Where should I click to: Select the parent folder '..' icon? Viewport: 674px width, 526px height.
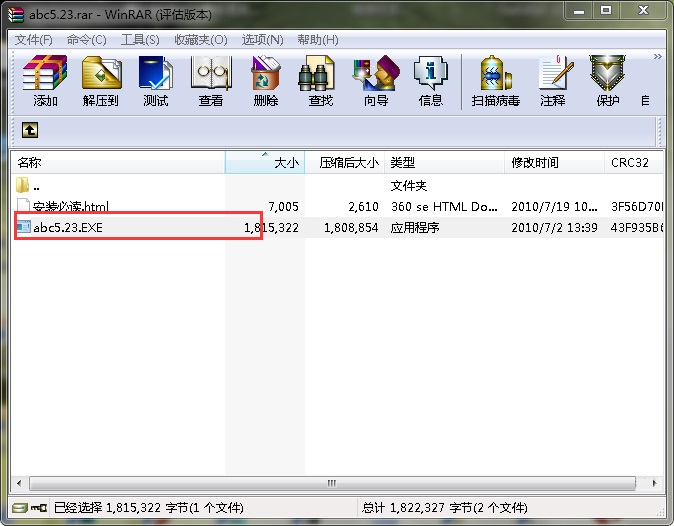point(22,185)
